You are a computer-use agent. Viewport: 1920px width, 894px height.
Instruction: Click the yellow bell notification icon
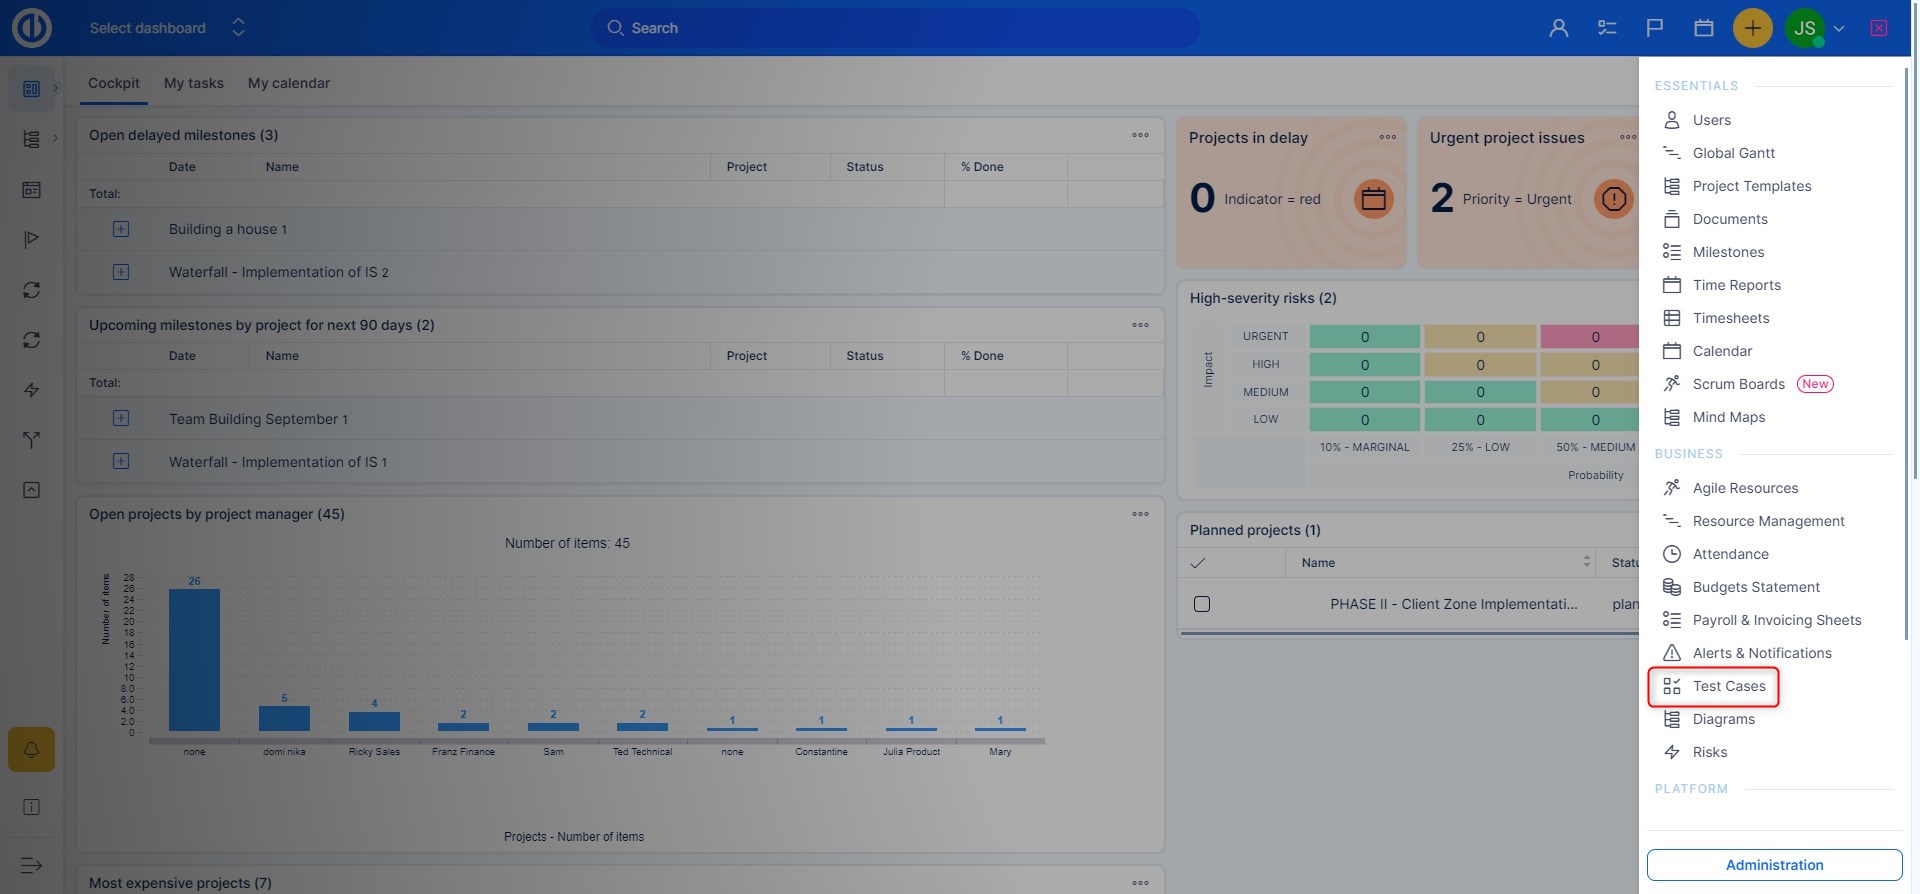point(31,749)
